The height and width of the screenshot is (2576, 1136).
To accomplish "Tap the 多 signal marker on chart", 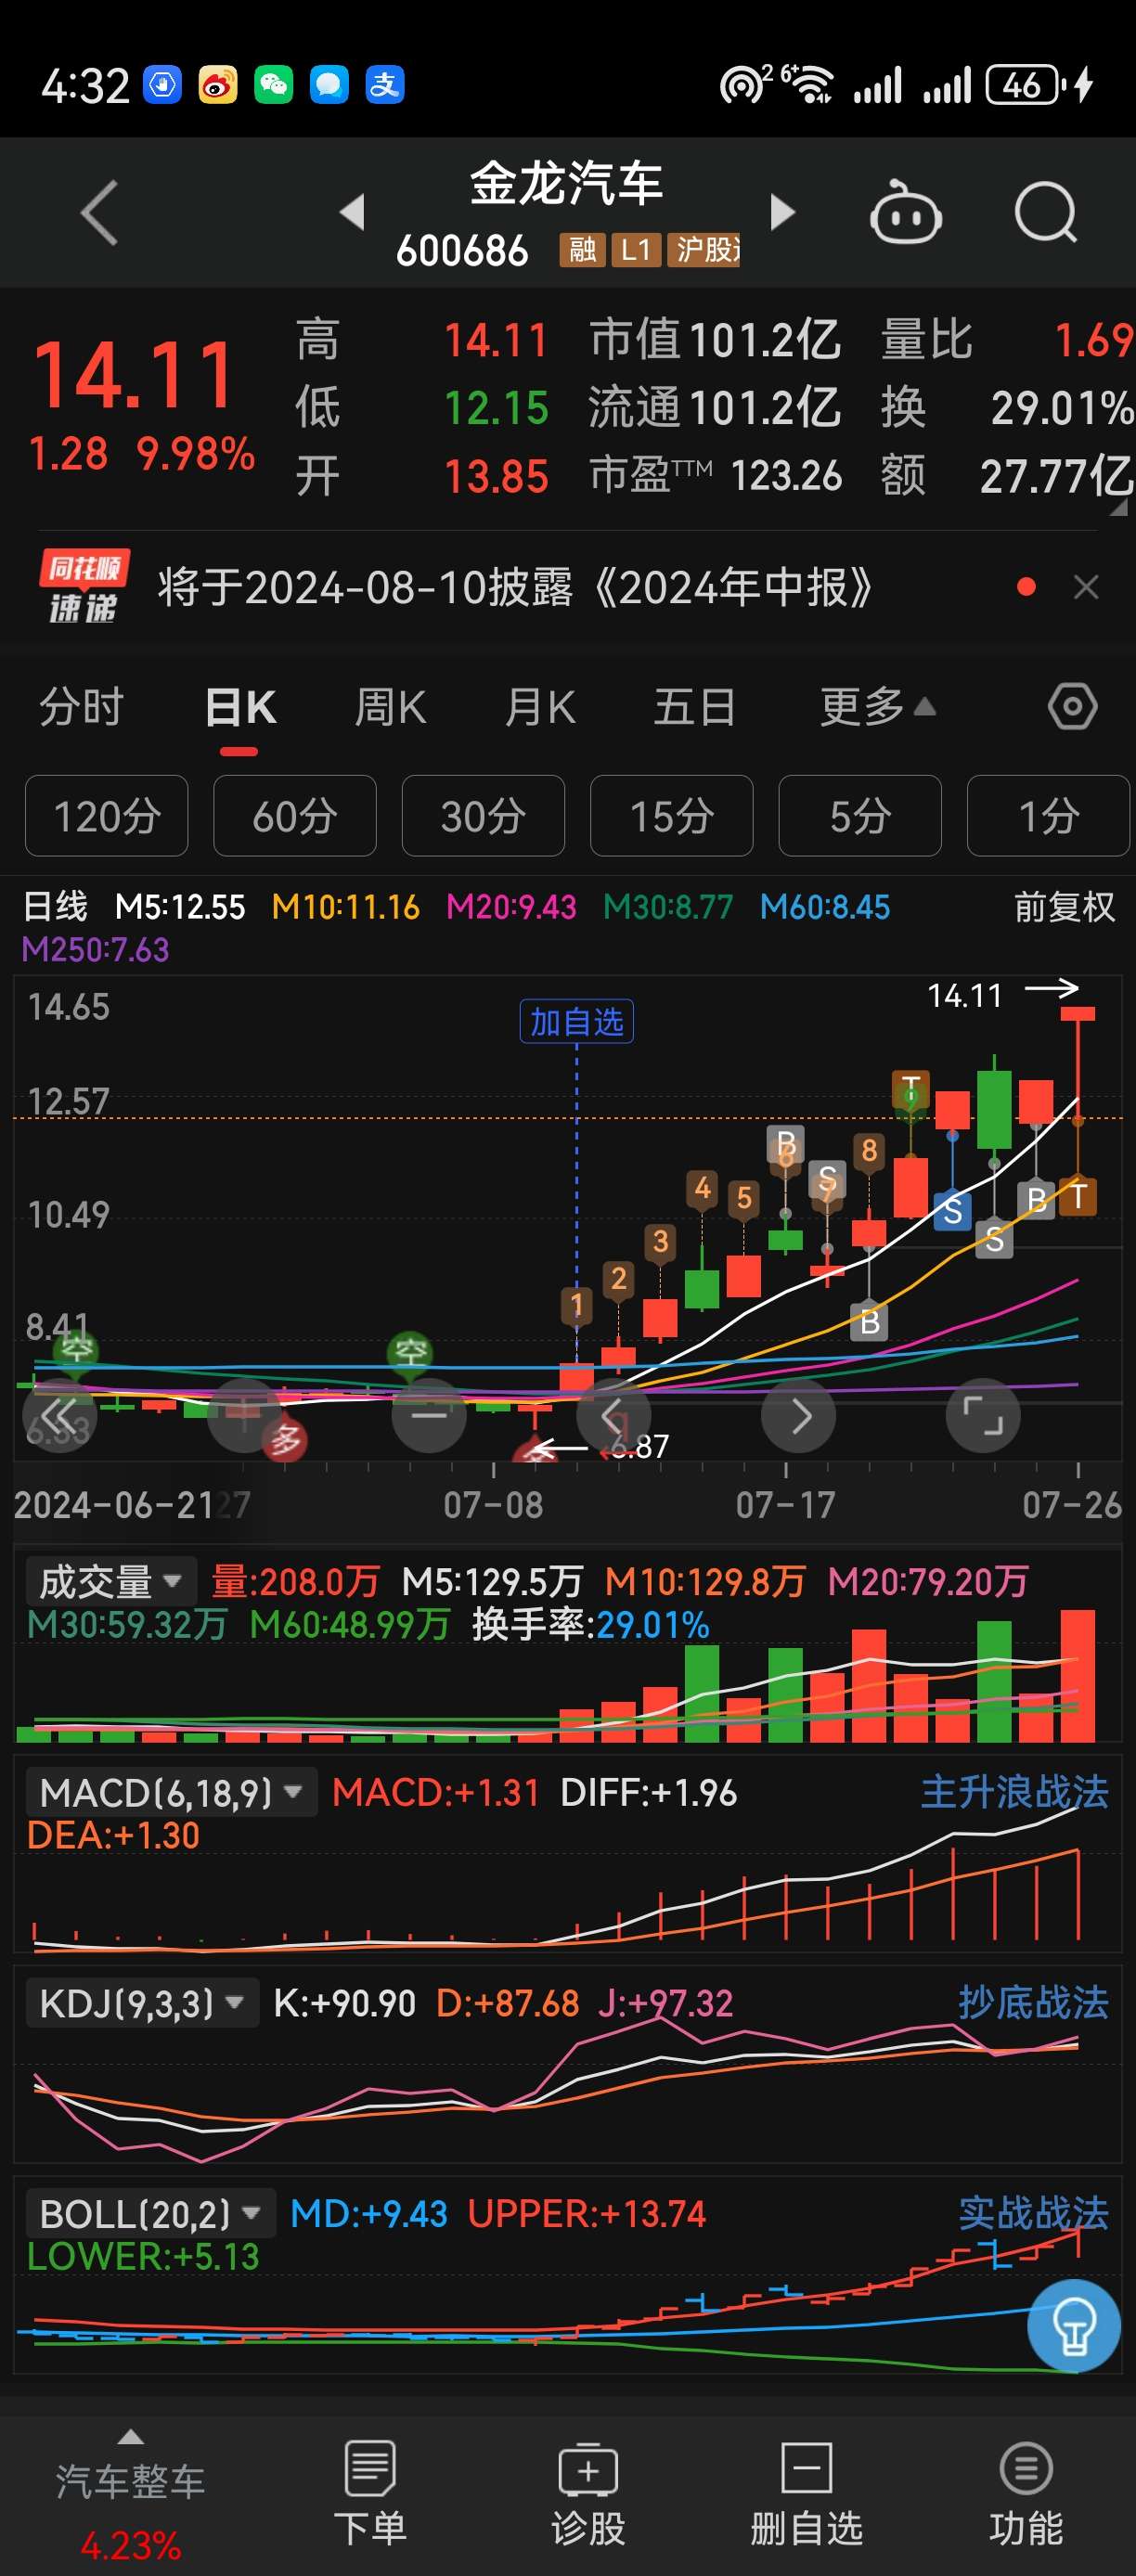I will 285,1440.
